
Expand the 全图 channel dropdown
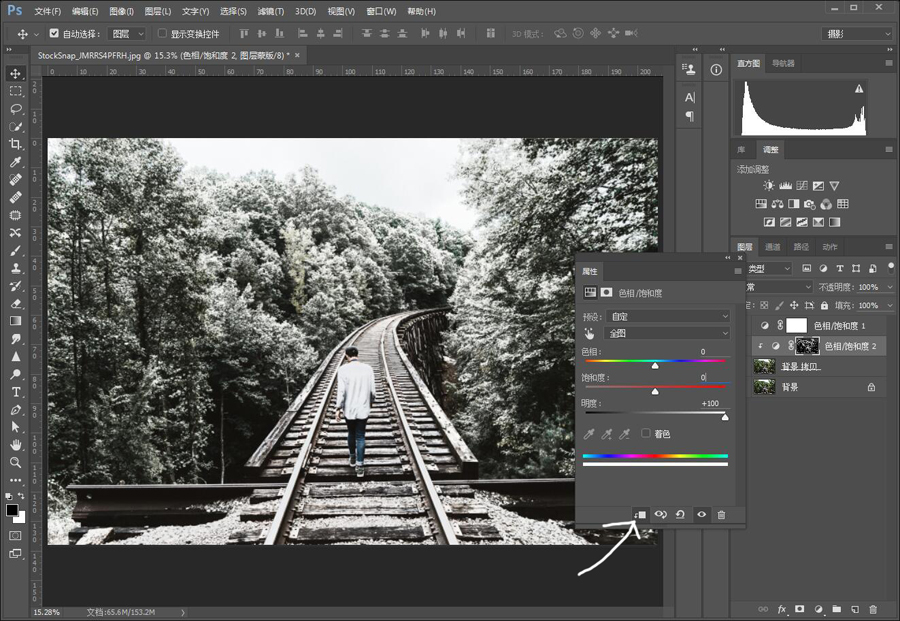(x=668, y=333)
